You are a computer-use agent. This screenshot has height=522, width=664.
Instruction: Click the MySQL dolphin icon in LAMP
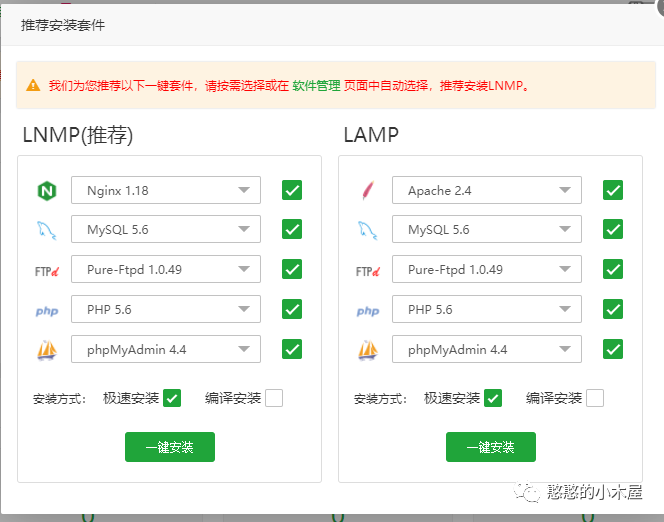click(368, 230)
